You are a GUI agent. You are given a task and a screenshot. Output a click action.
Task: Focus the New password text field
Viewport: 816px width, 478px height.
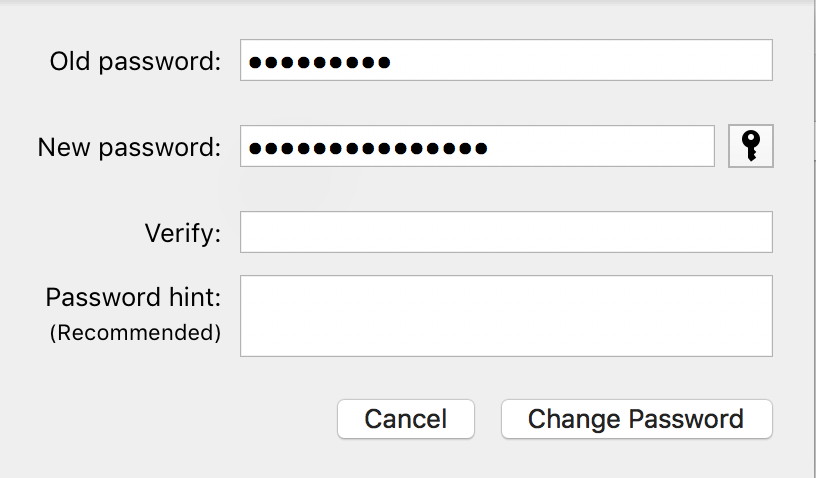(477, 147)
